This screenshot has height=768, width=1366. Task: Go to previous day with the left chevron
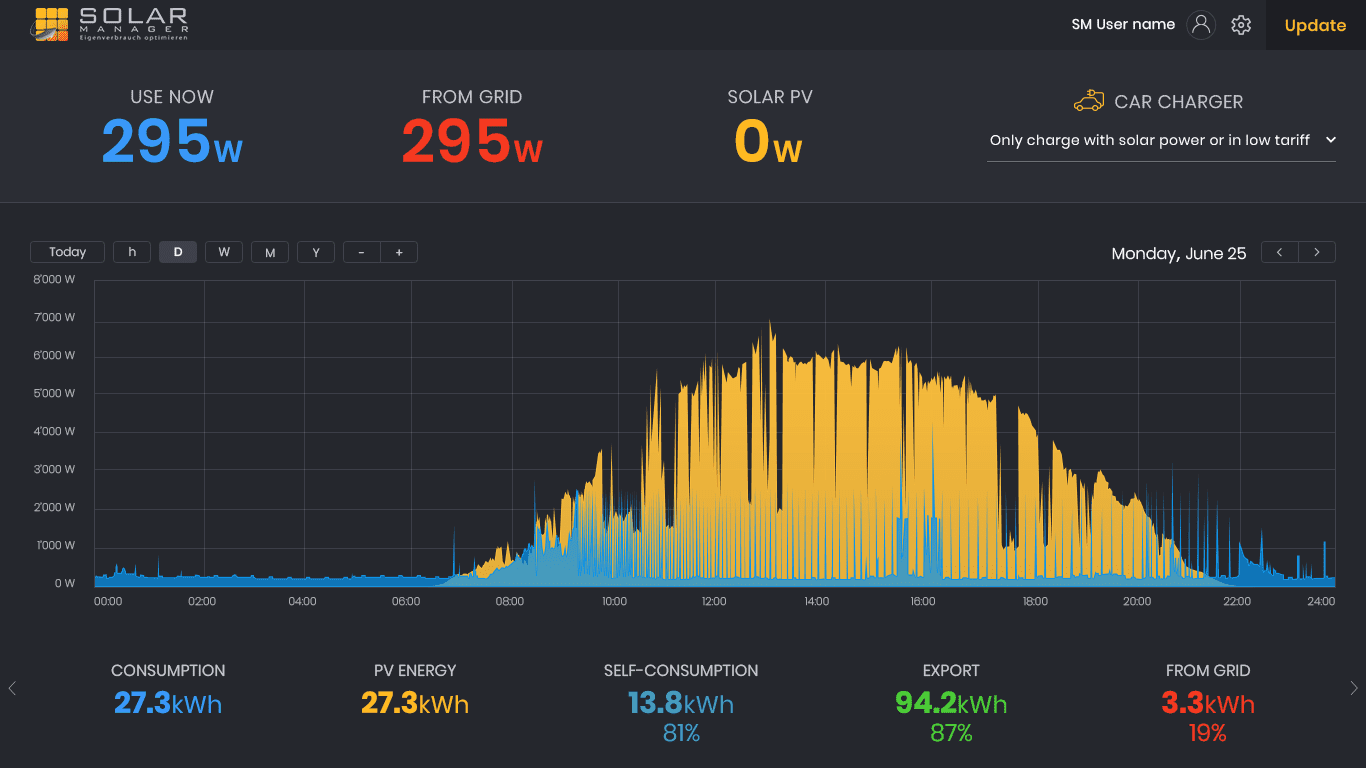pos(1279,252)
